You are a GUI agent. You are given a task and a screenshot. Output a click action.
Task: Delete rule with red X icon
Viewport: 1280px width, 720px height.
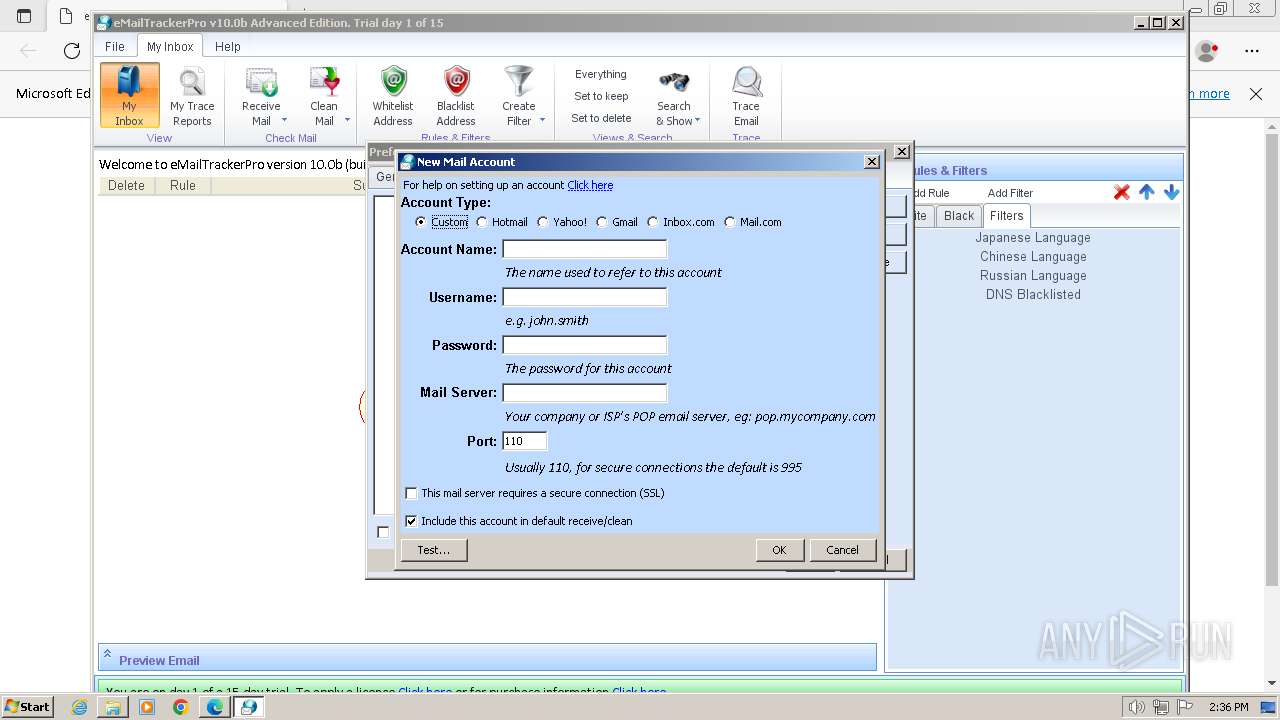pos(1122,192)
